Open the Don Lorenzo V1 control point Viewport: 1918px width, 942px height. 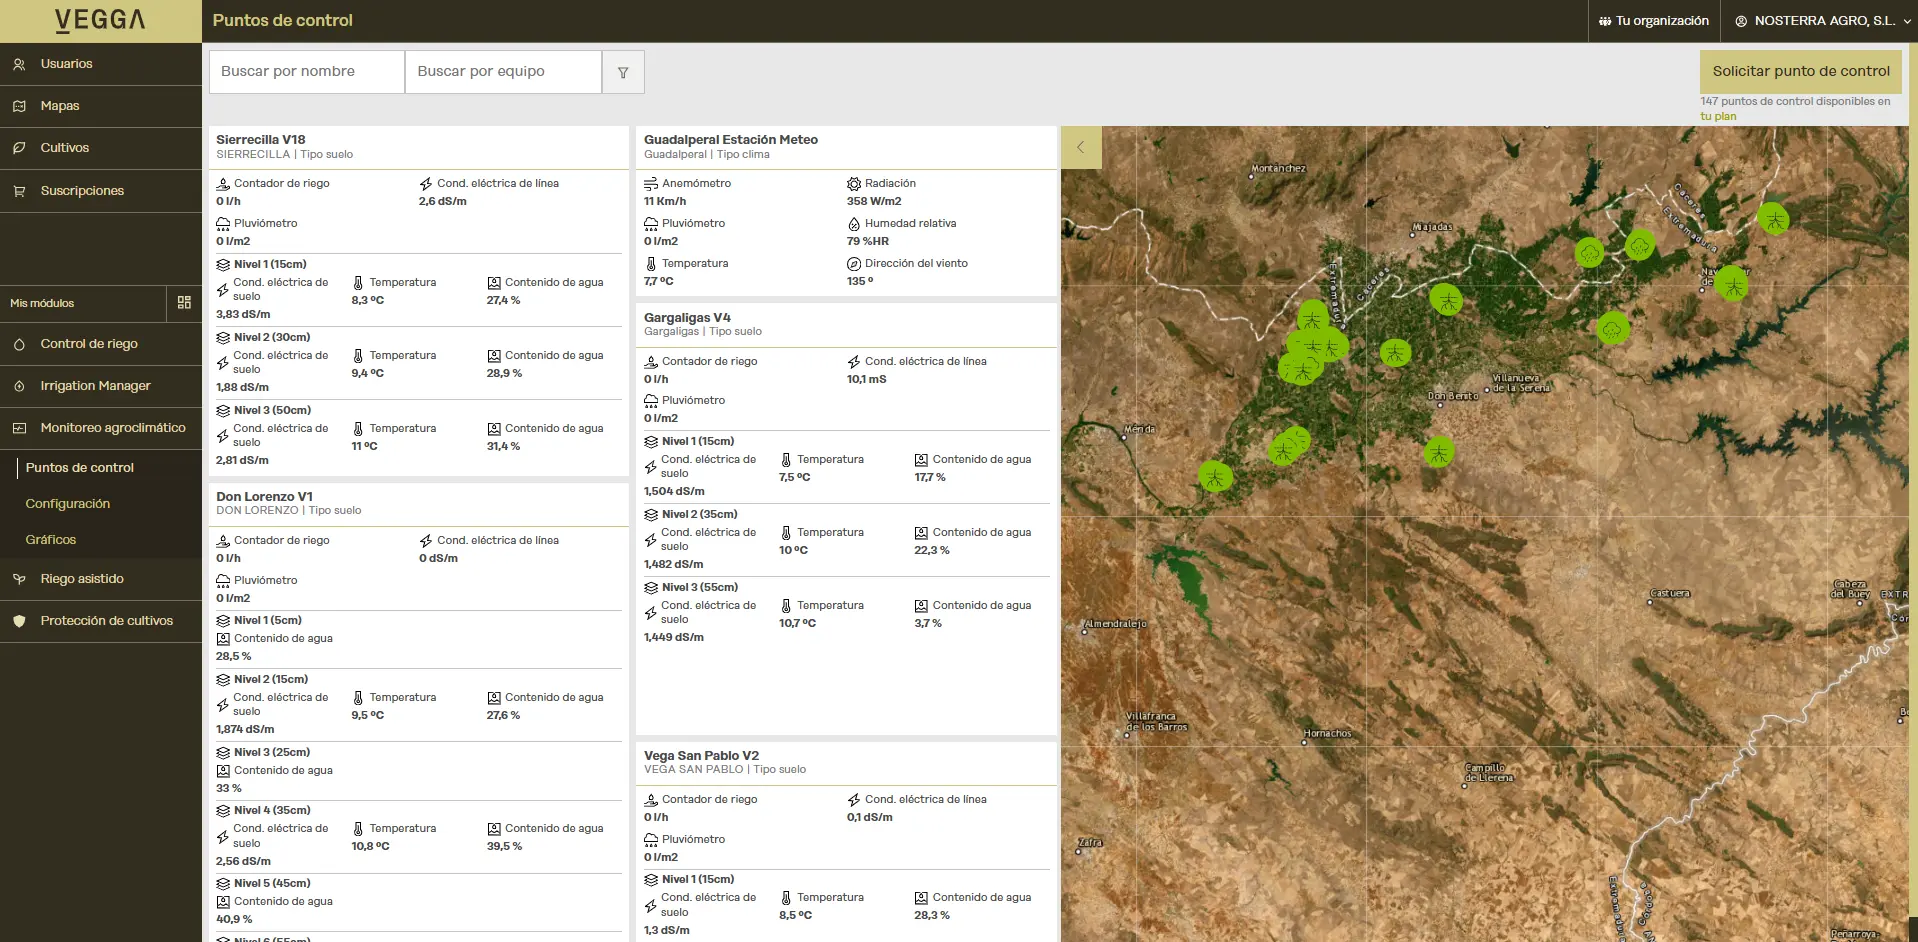(264, 497)
